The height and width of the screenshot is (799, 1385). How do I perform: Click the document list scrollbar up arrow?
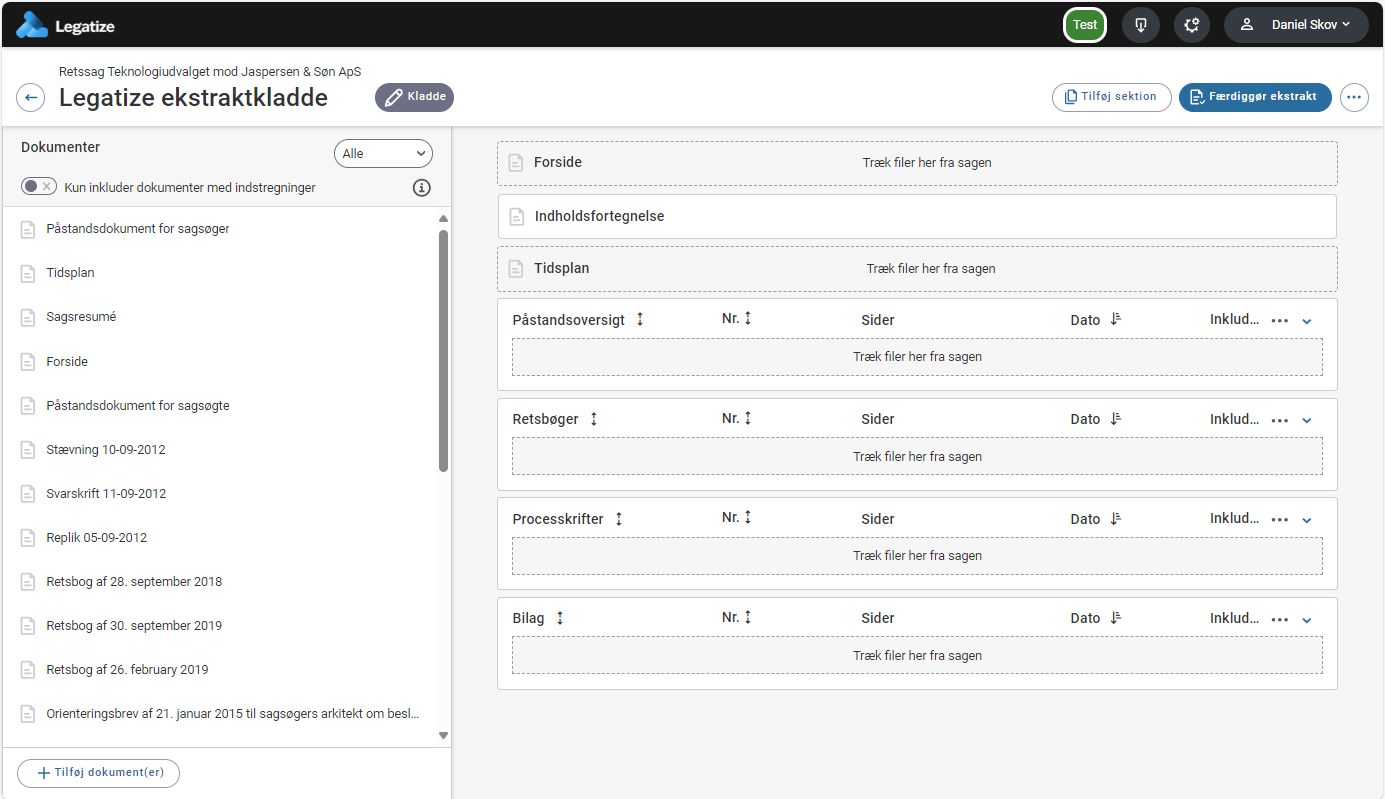click(443, 218)
